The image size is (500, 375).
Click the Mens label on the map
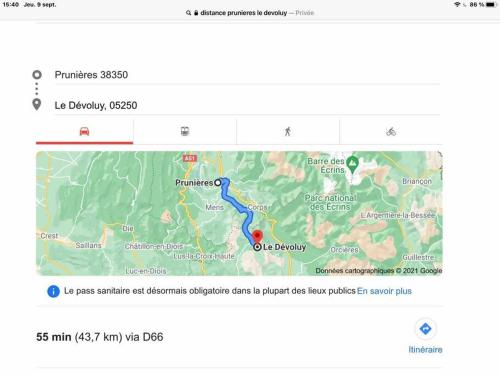(214, 207)
